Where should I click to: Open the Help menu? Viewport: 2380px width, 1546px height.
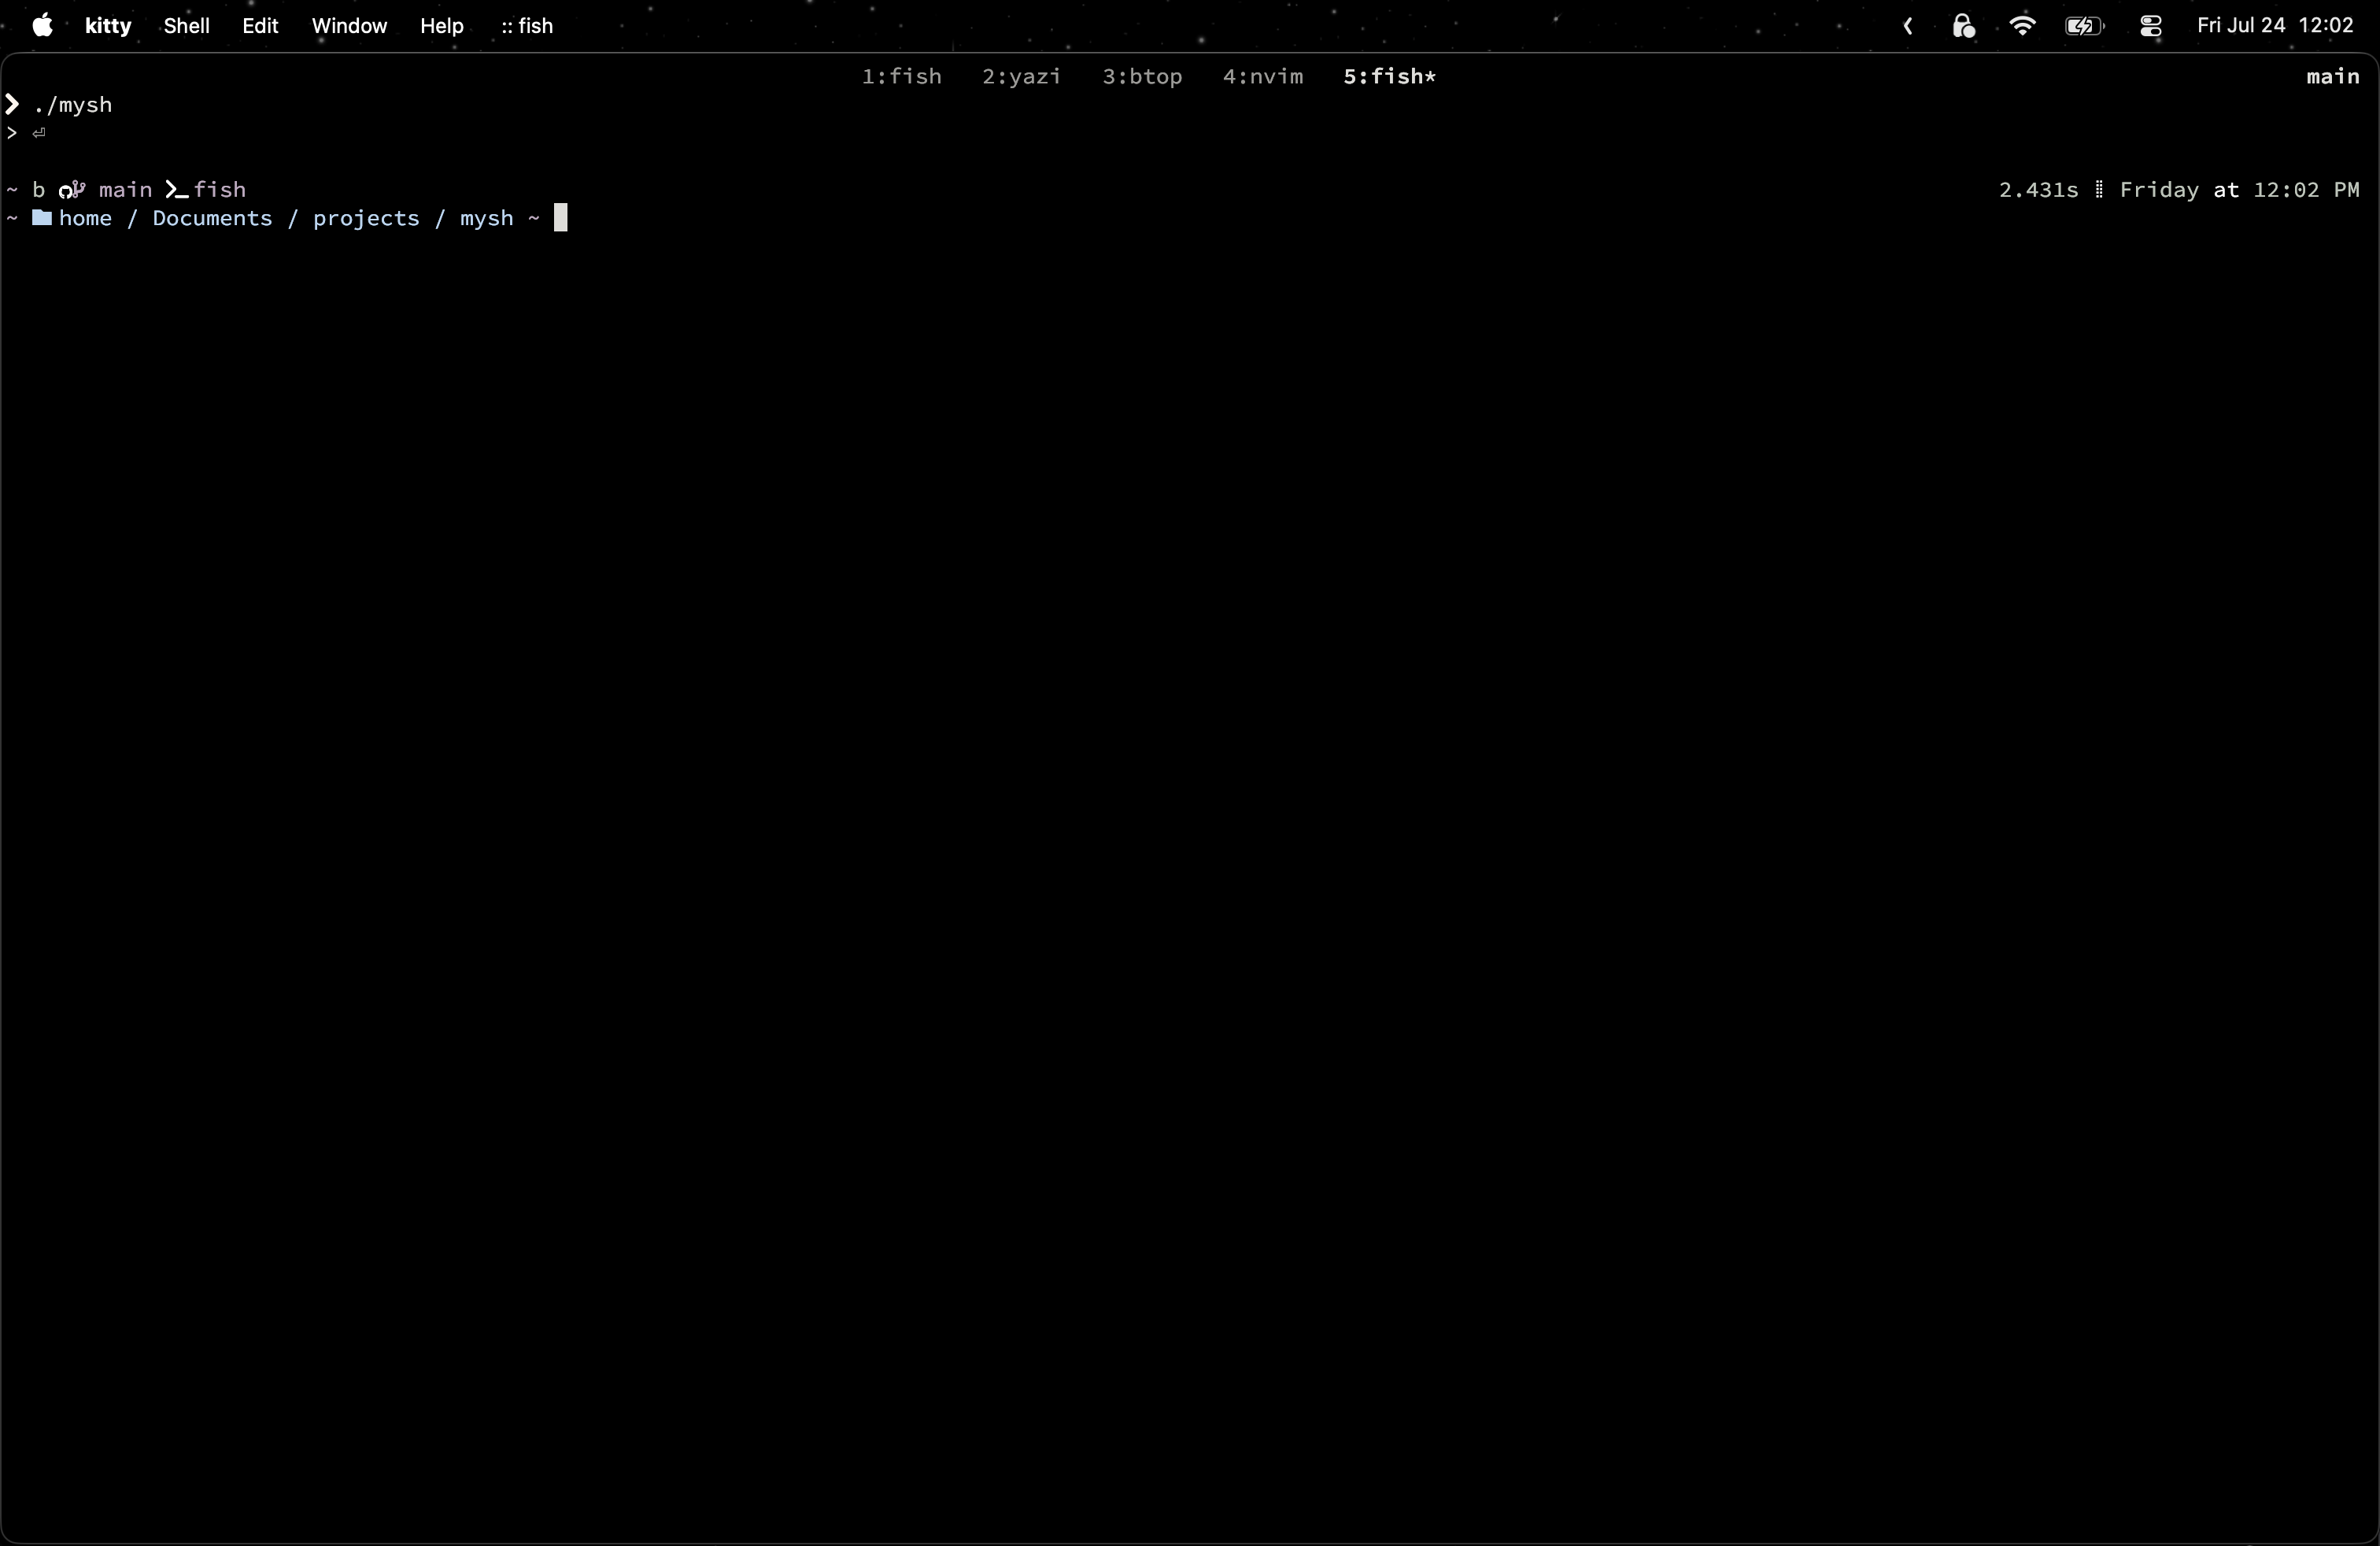pos(441,26)
